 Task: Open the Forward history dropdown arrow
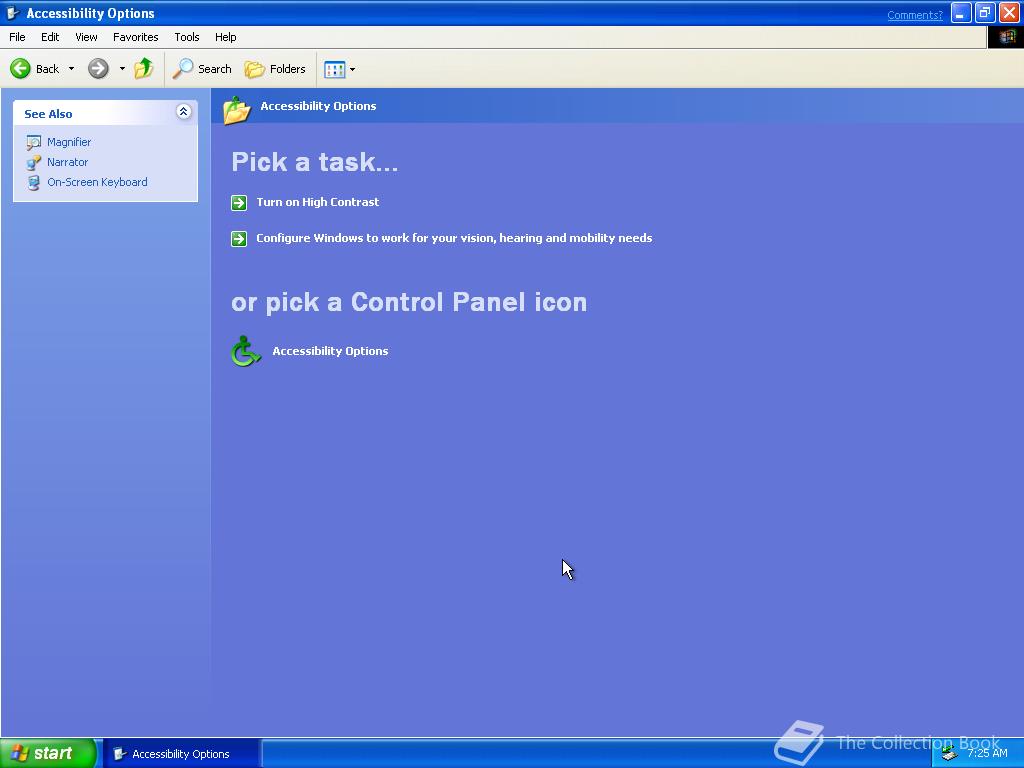(122, 69)
